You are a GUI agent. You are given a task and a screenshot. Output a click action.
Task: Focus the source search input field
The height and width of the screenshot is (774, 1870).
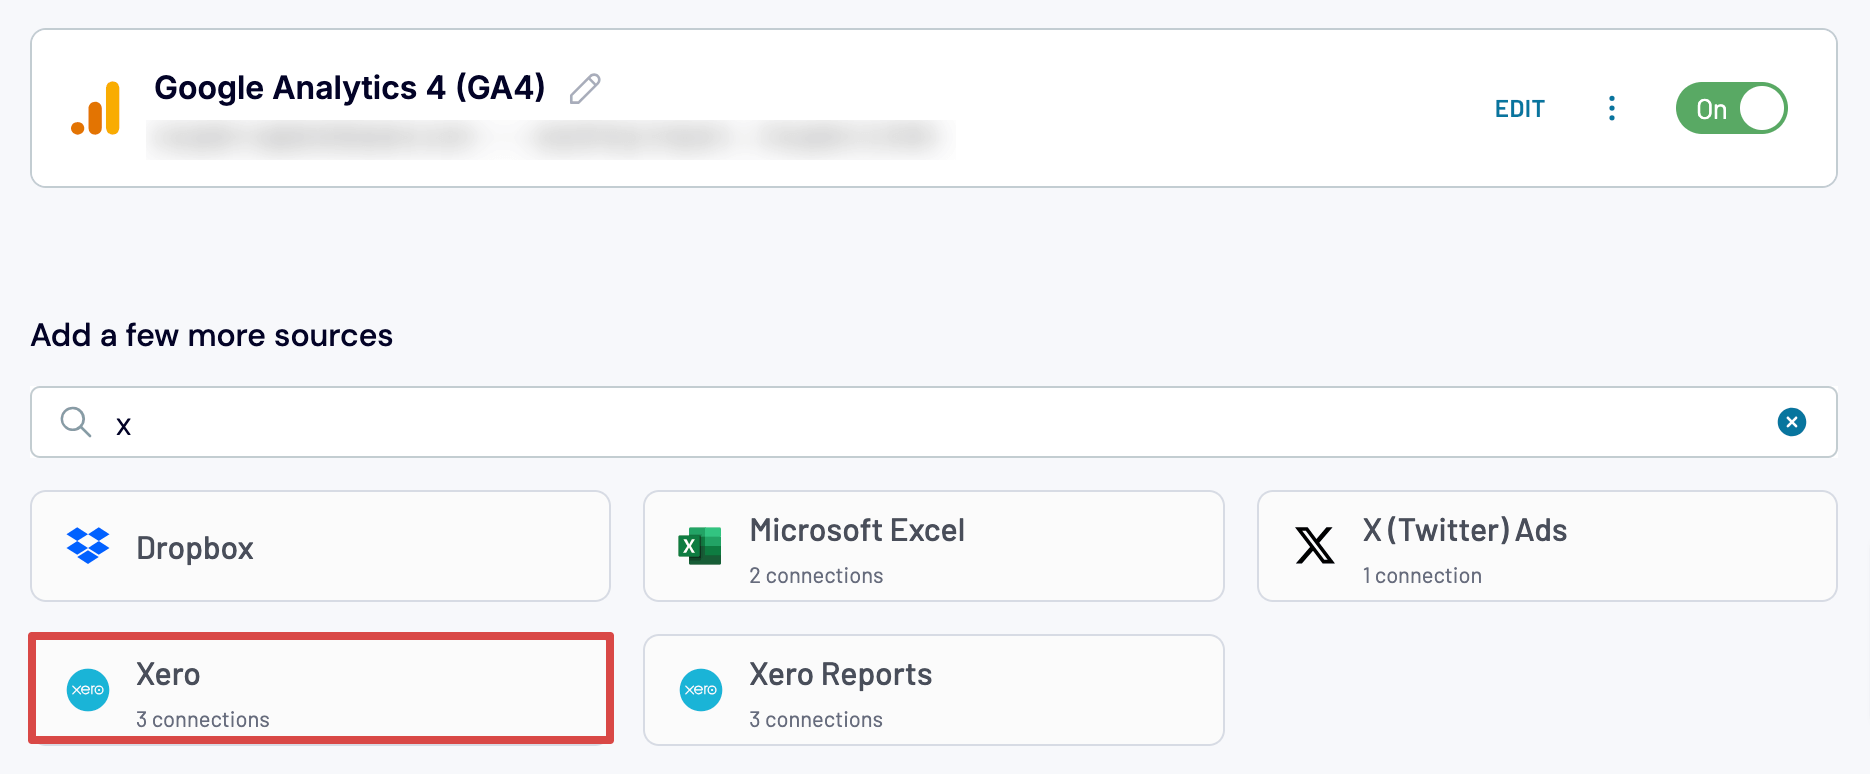pyautogui.click(x=933, y=422)
